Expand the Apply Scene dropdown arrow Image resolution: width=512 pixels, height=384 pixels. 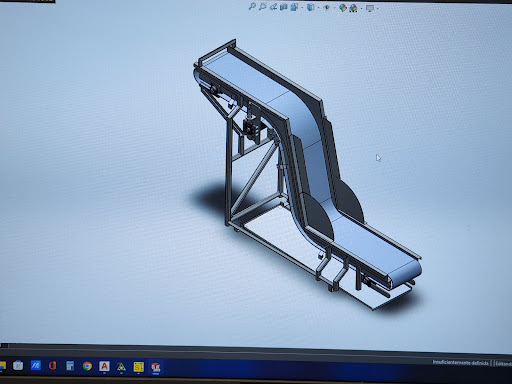361,8
